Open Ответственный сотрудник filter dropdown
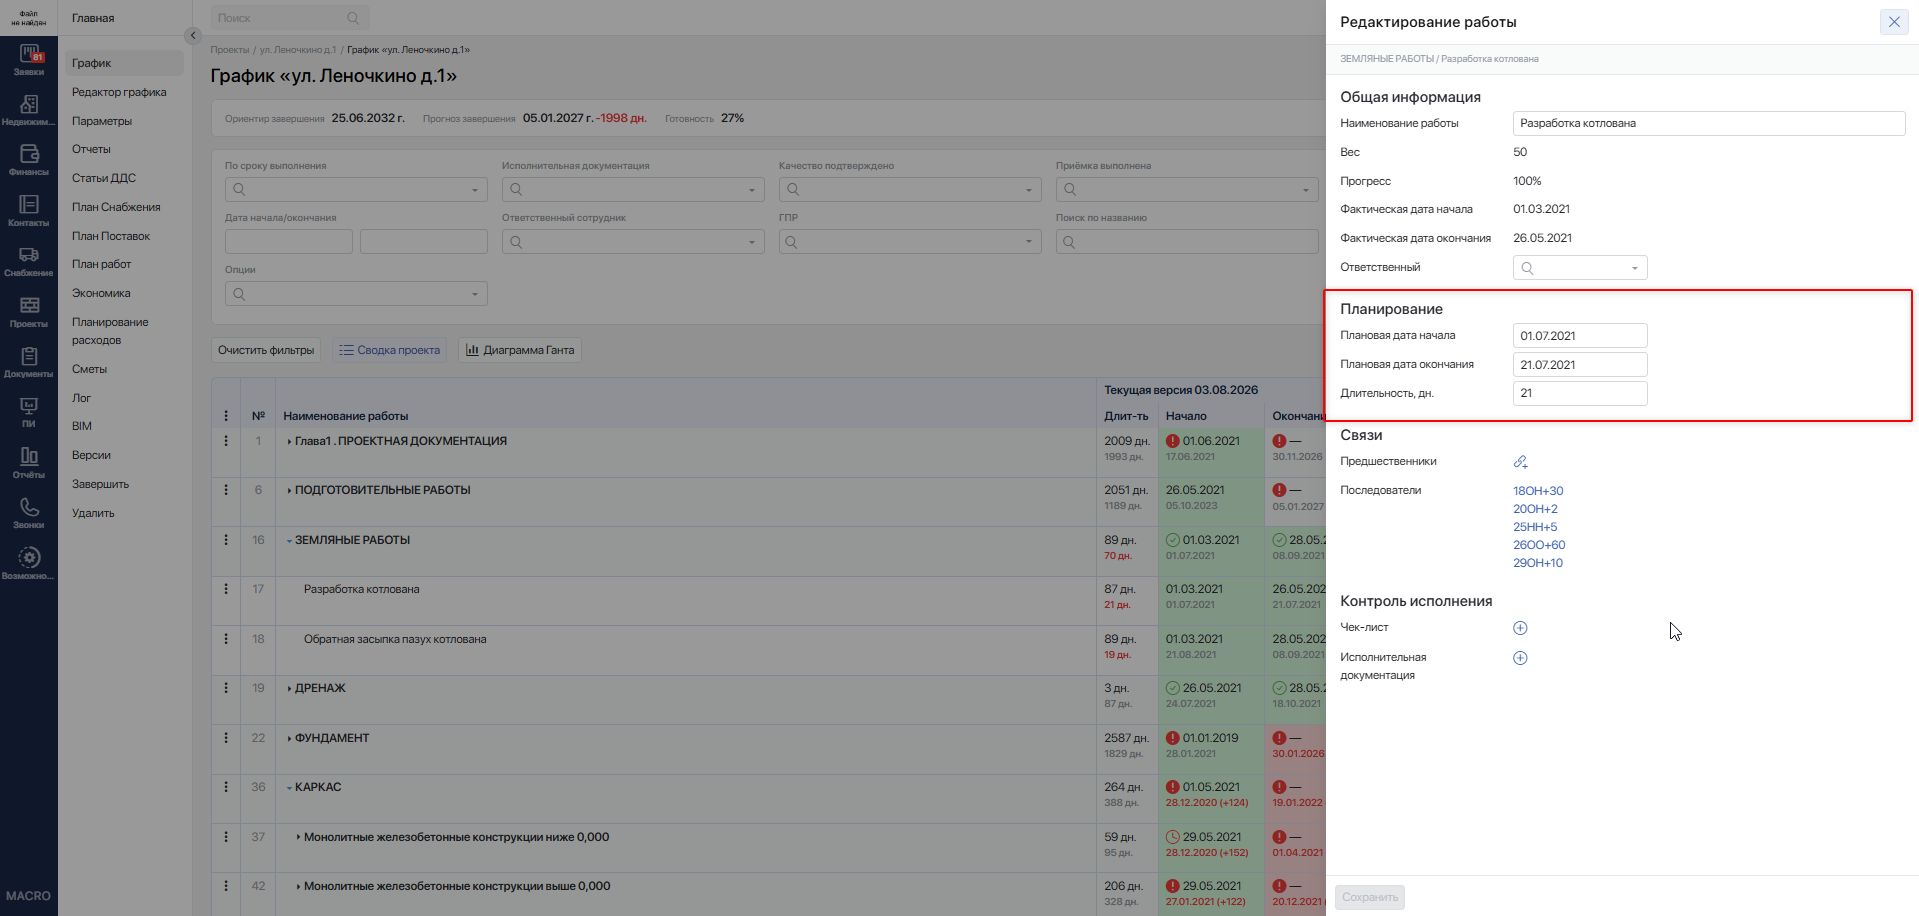The image size is (1919, 916). pyautogui.click(x=633, y=242)
